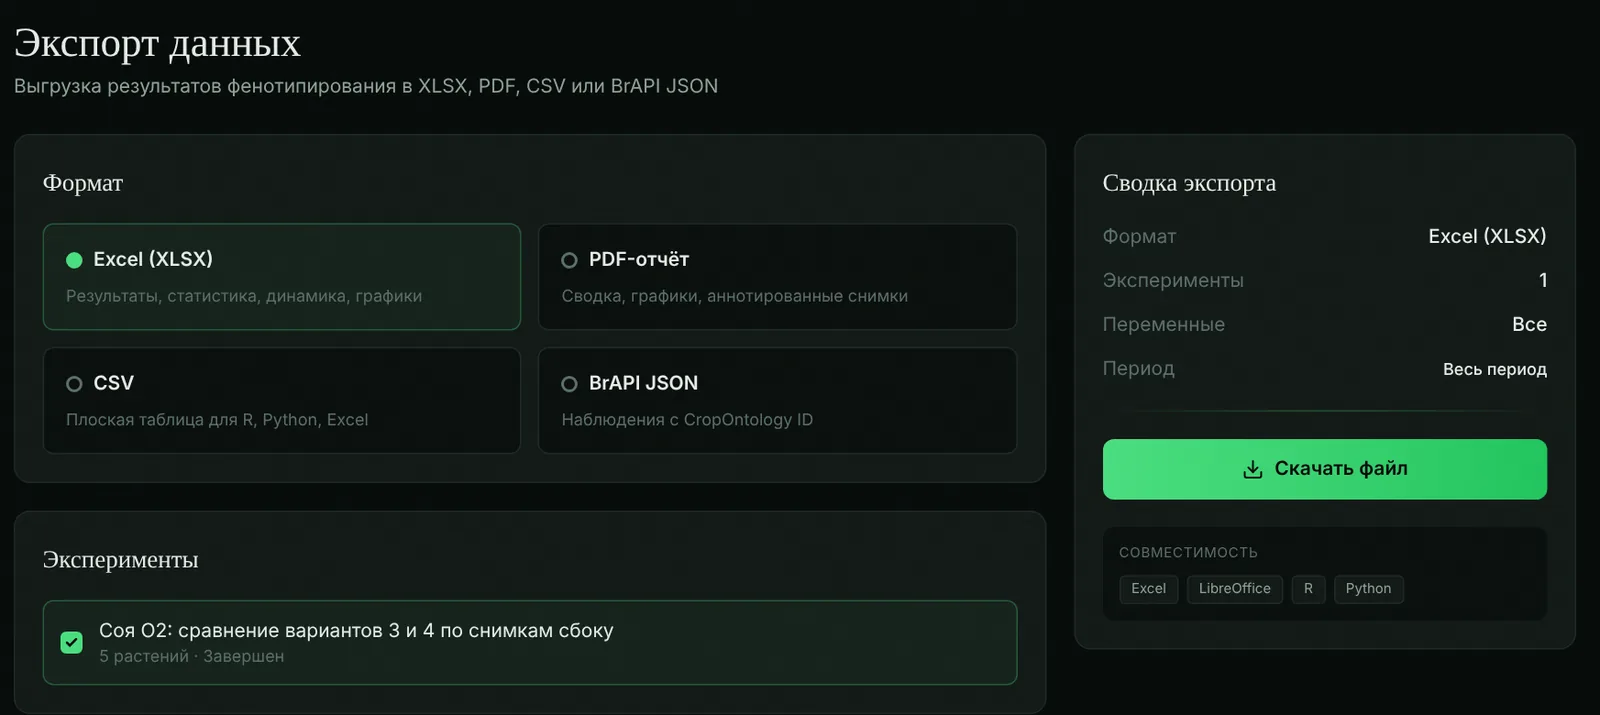Click the R compatibility tag

[1308, 589]
